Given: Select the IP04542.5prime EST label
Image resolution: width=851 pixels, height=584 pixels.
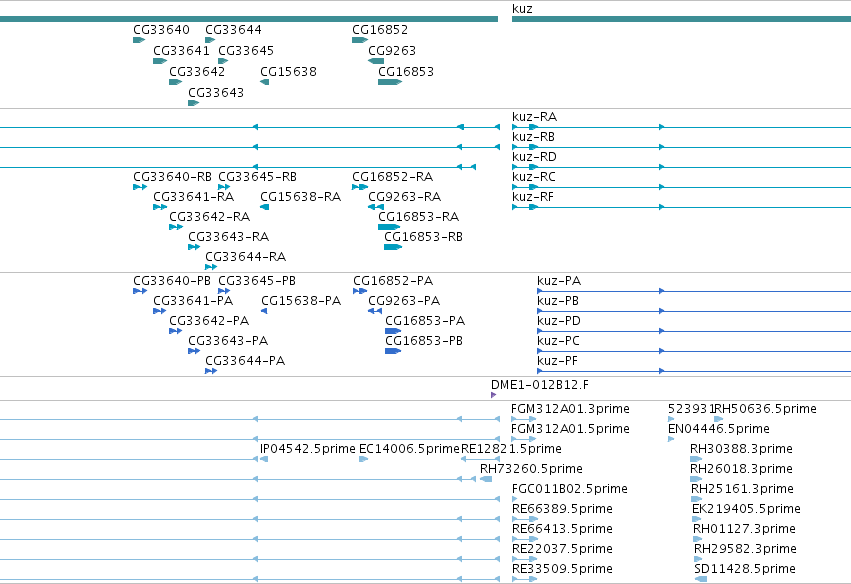Looking at the screenshot, I should pos(308,449).
